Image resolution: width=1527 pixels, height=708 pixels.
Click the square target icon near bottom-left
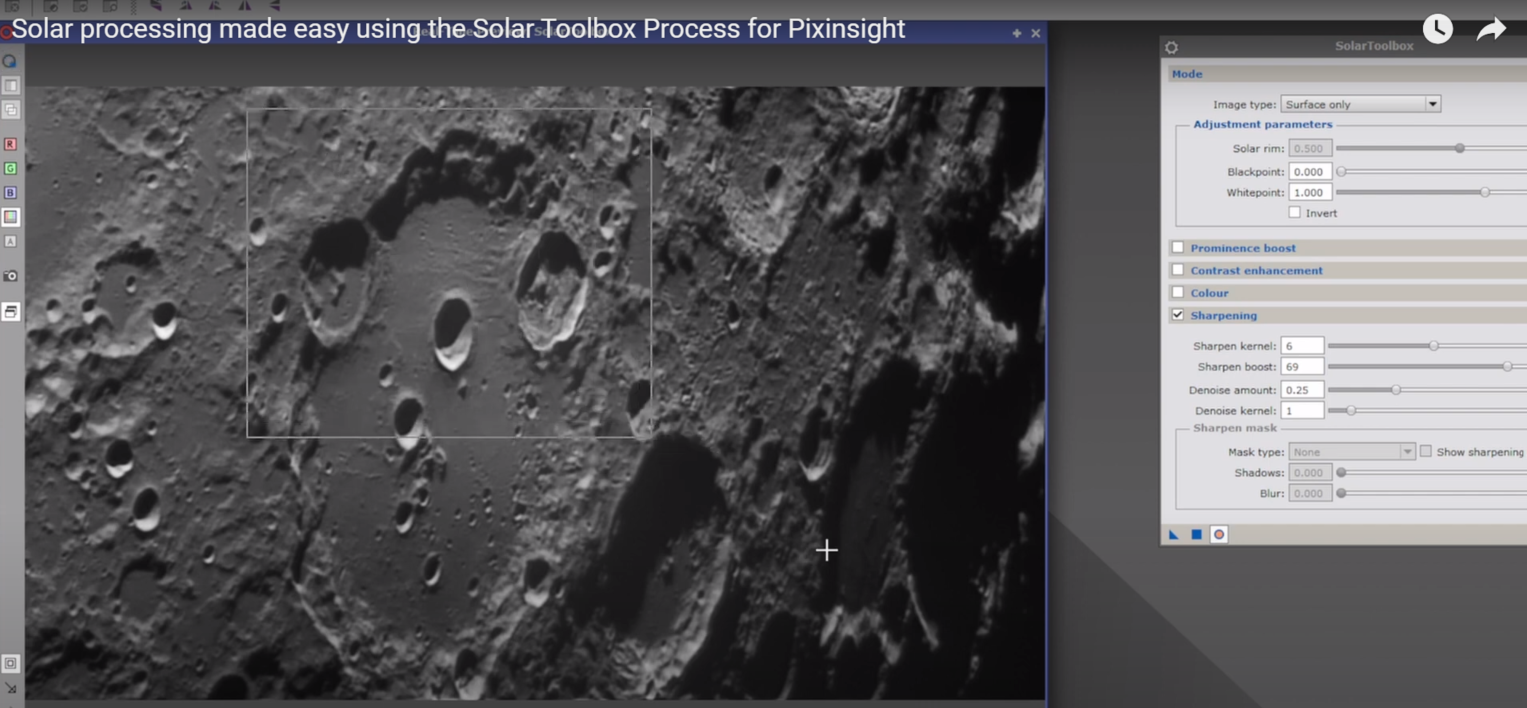[10, 663]
